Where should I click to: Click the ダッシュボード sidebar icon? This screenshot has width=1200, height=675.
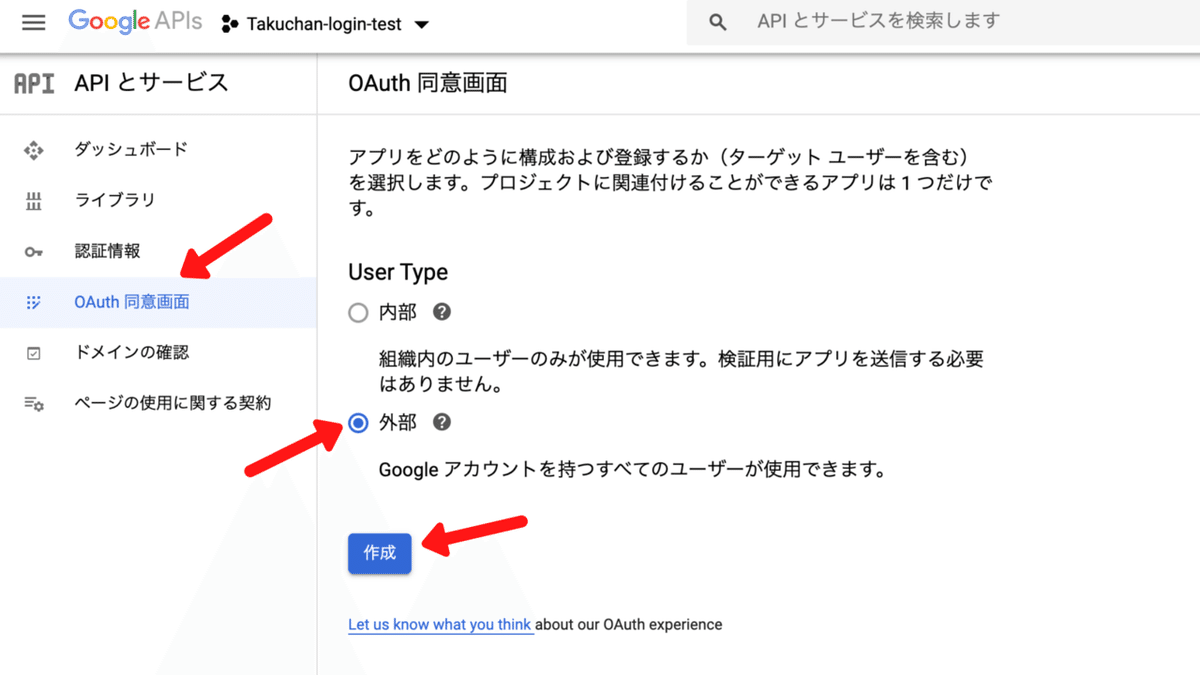34,150
